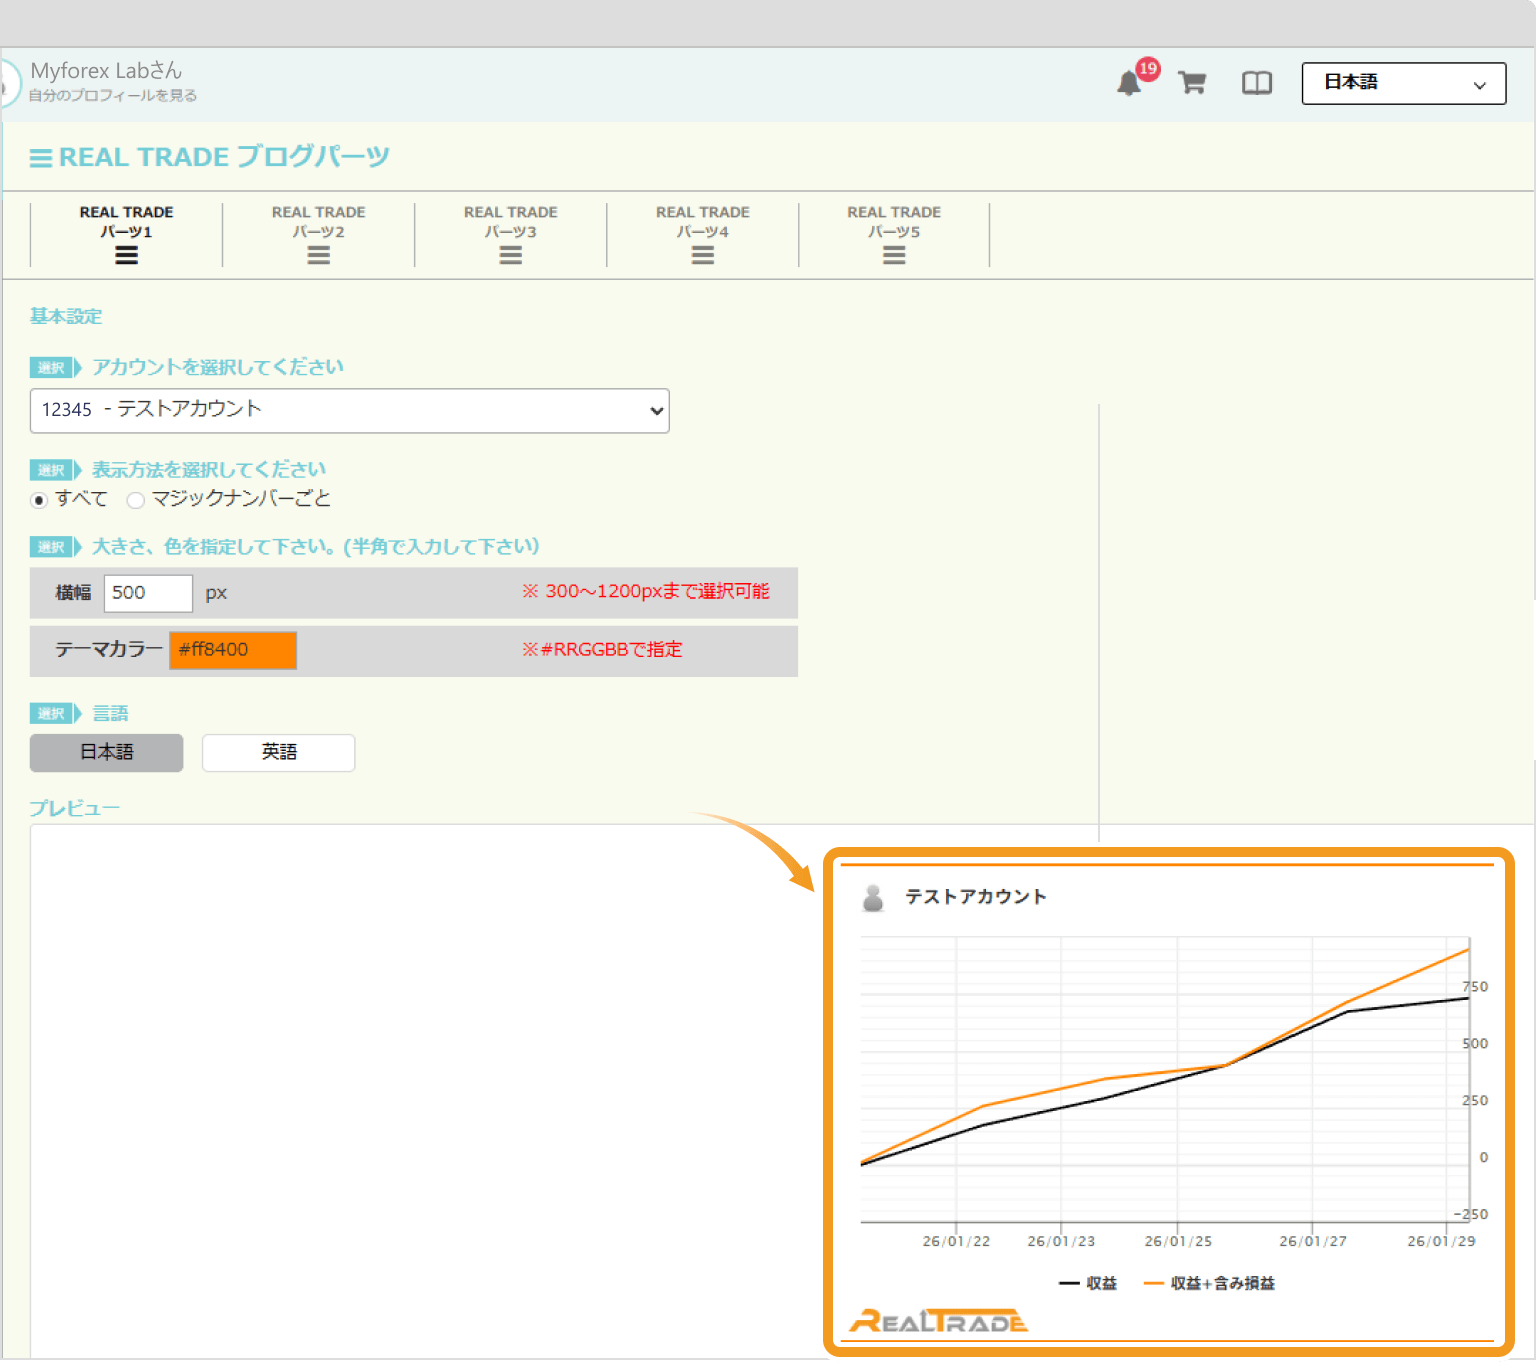Open the 日本語 language dropdown in the header
This screenshot has width=1536, height=1362.
pyautogui.click(x=1403, y=83)
